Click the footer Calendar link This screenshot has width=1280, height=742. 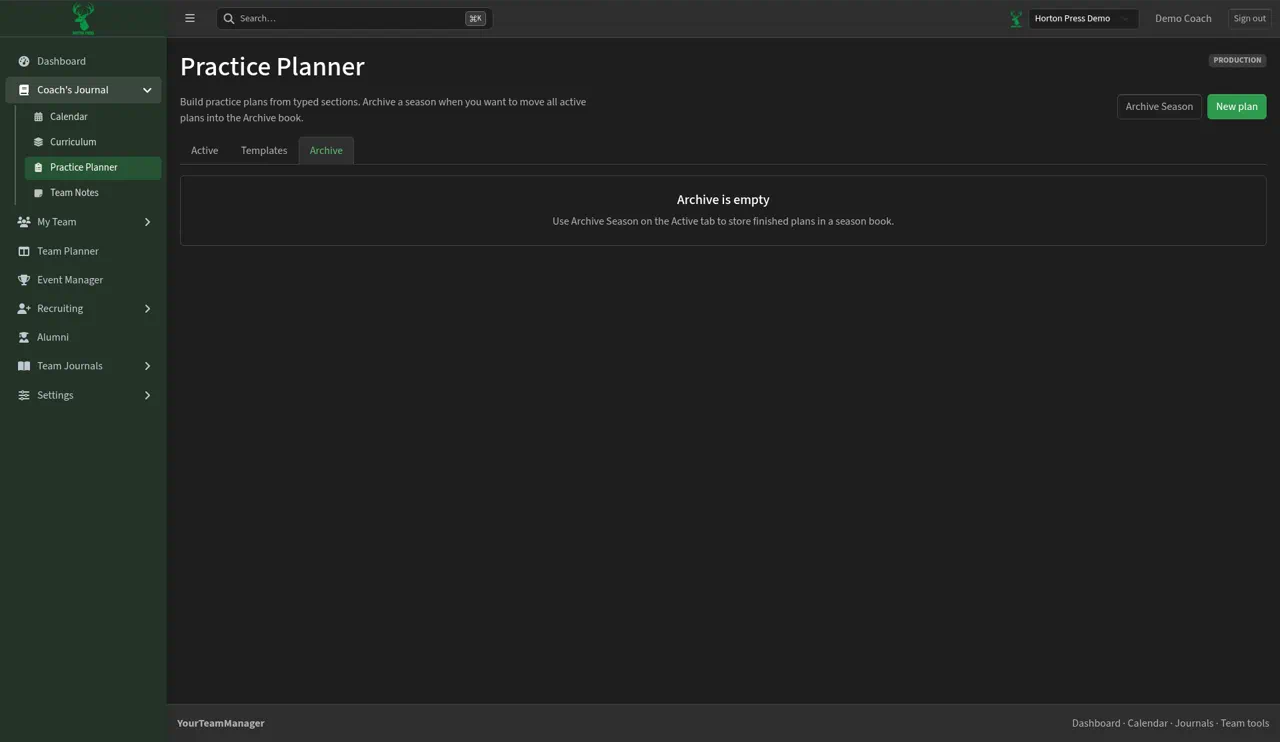pyautogui.click(x=1147, y=723)
